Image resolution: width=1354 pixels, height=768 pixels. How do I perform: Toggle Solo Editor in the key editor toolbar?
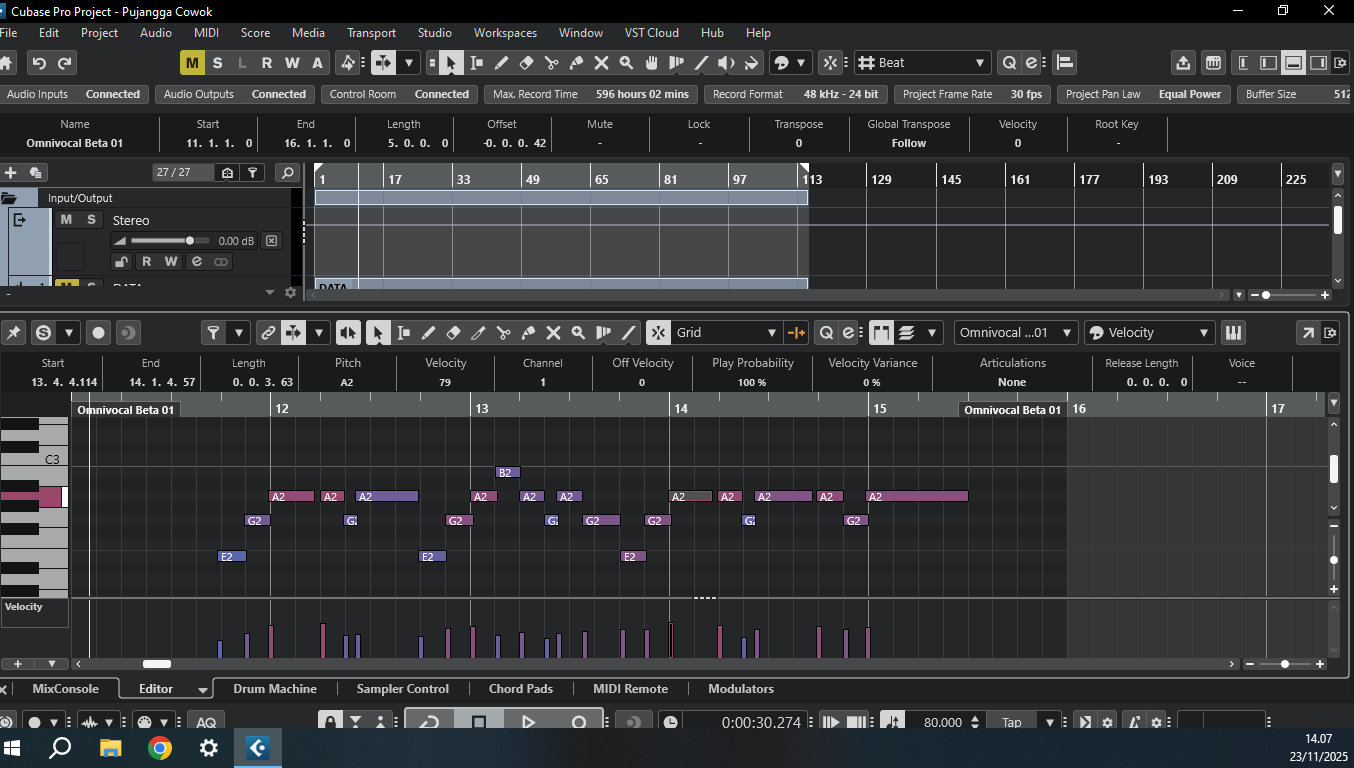43,333
